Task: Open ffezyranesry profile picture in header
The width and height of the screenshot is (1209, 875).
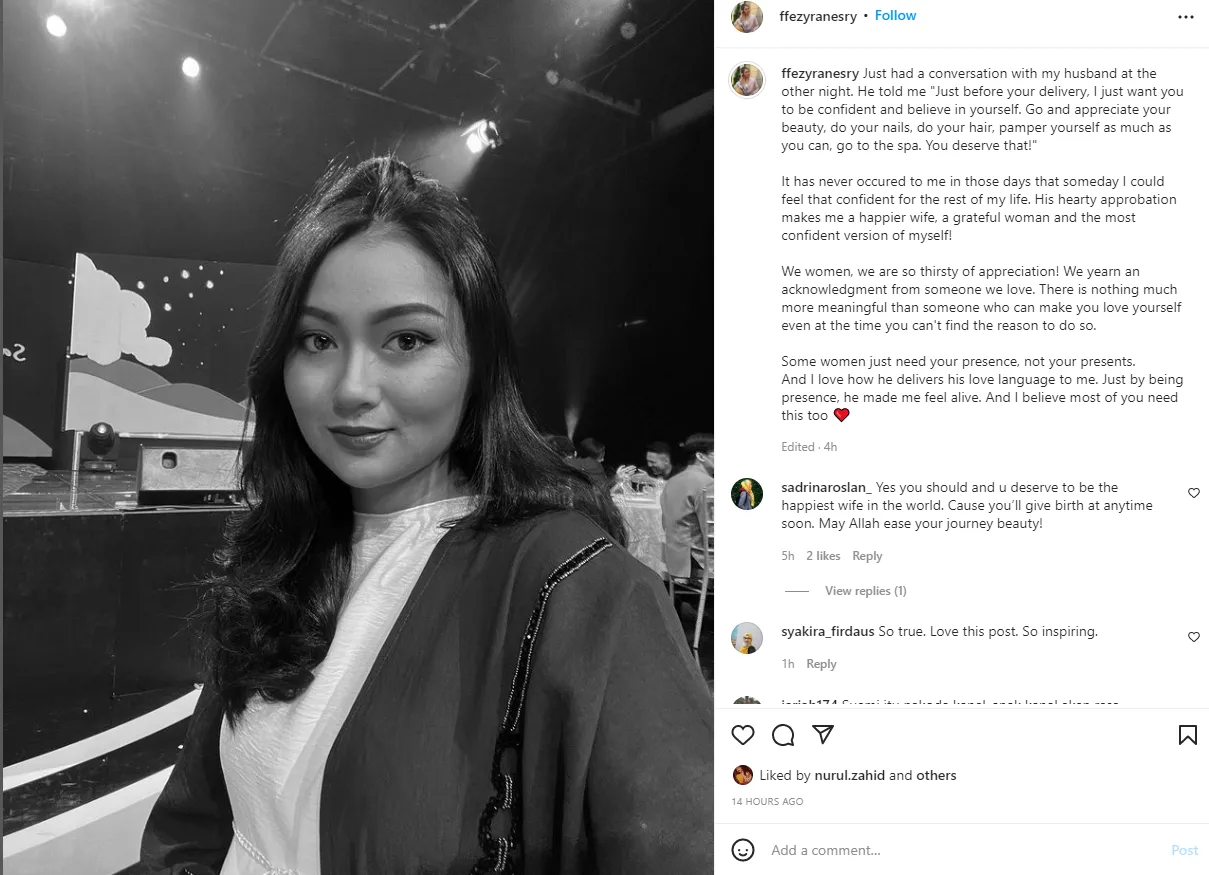Action: 747,17
